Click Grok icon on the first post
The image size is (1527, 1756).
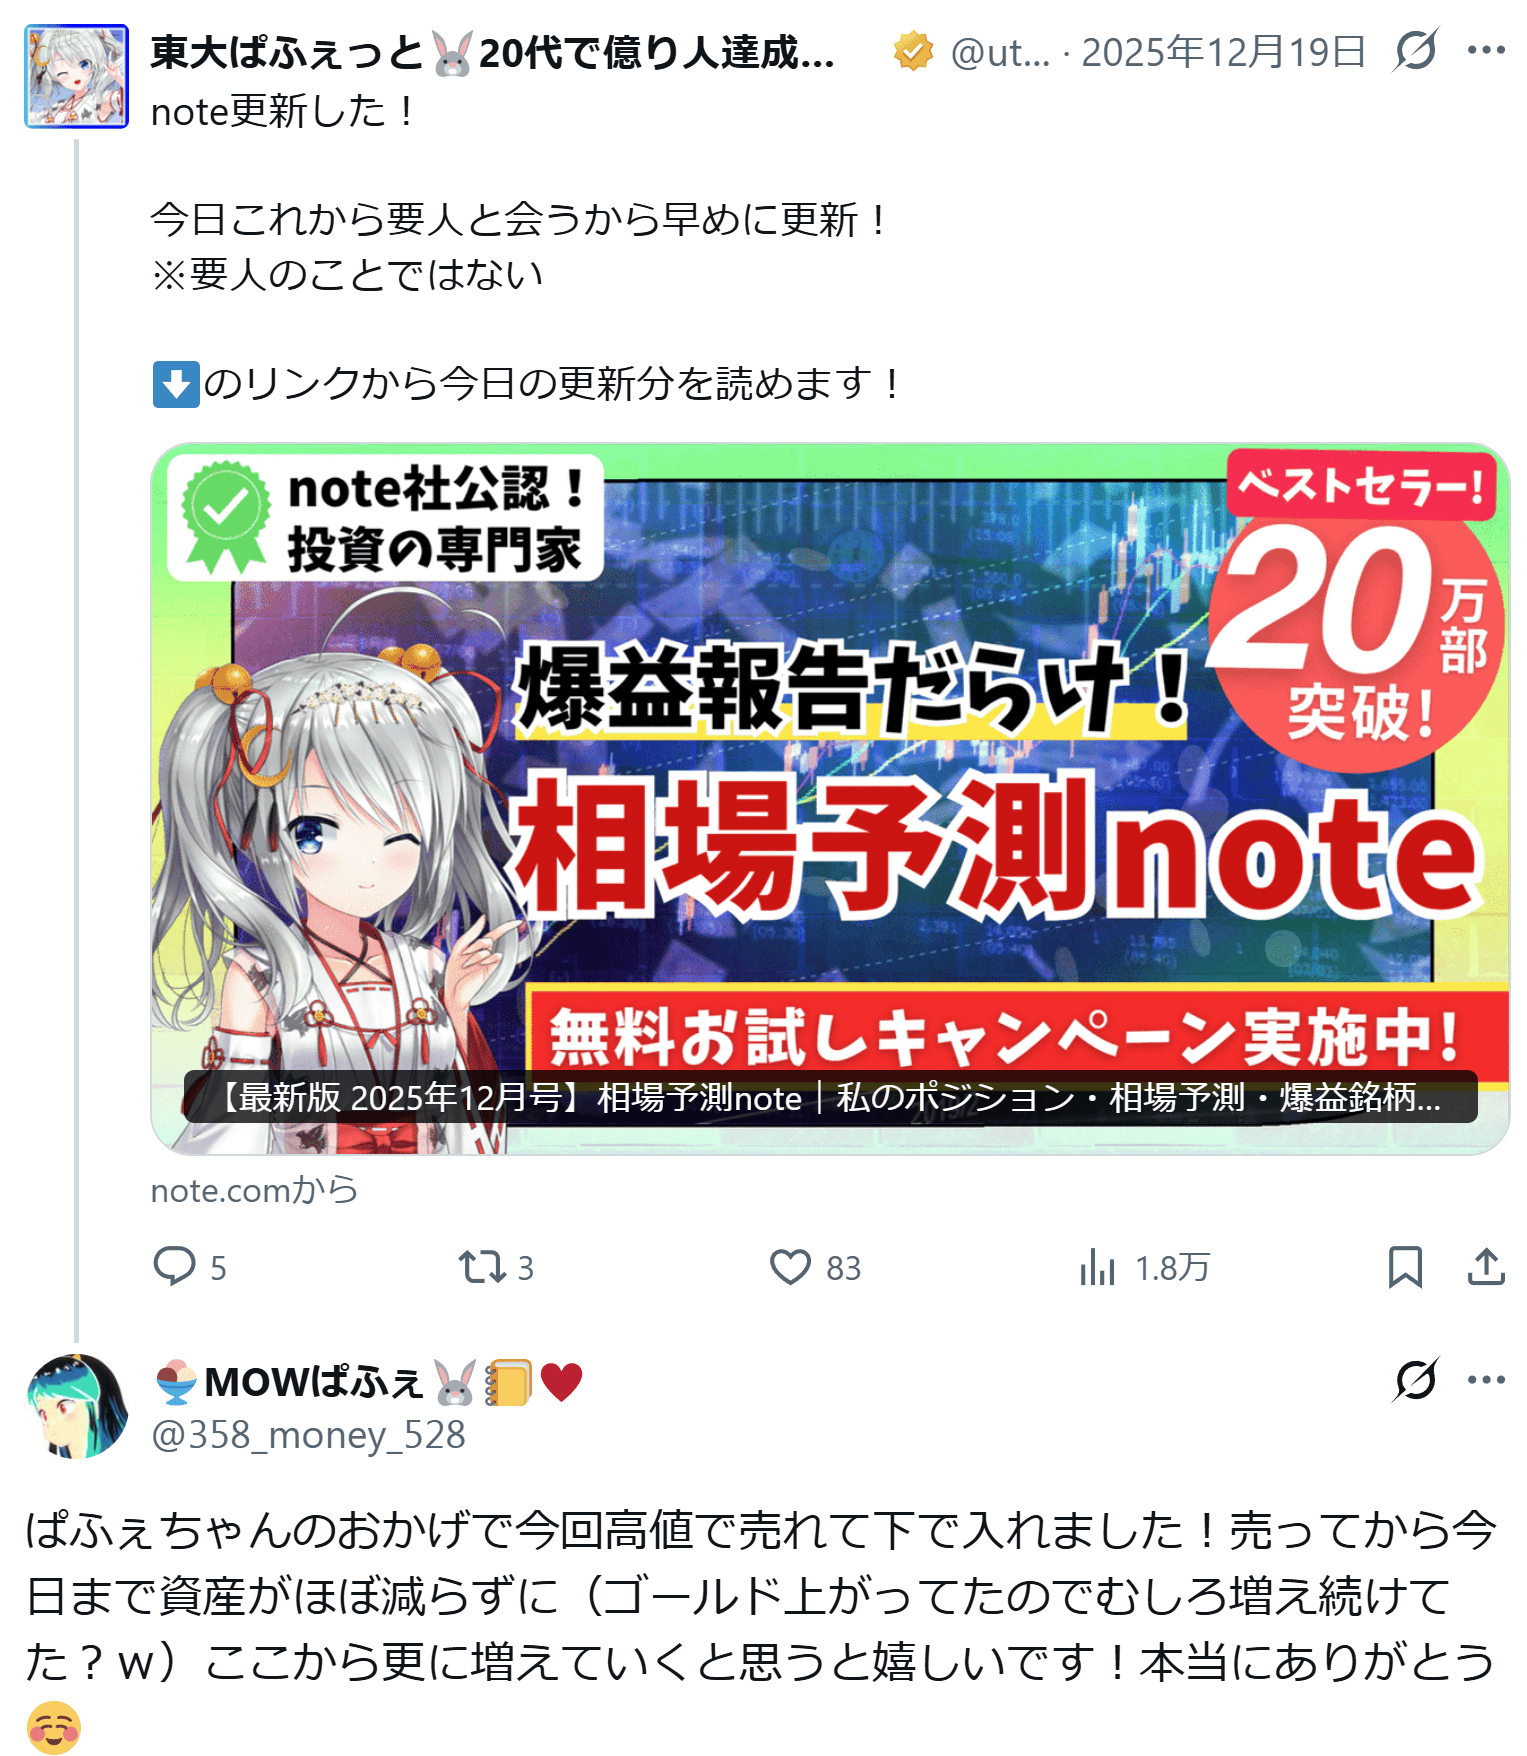(1415, 51)
